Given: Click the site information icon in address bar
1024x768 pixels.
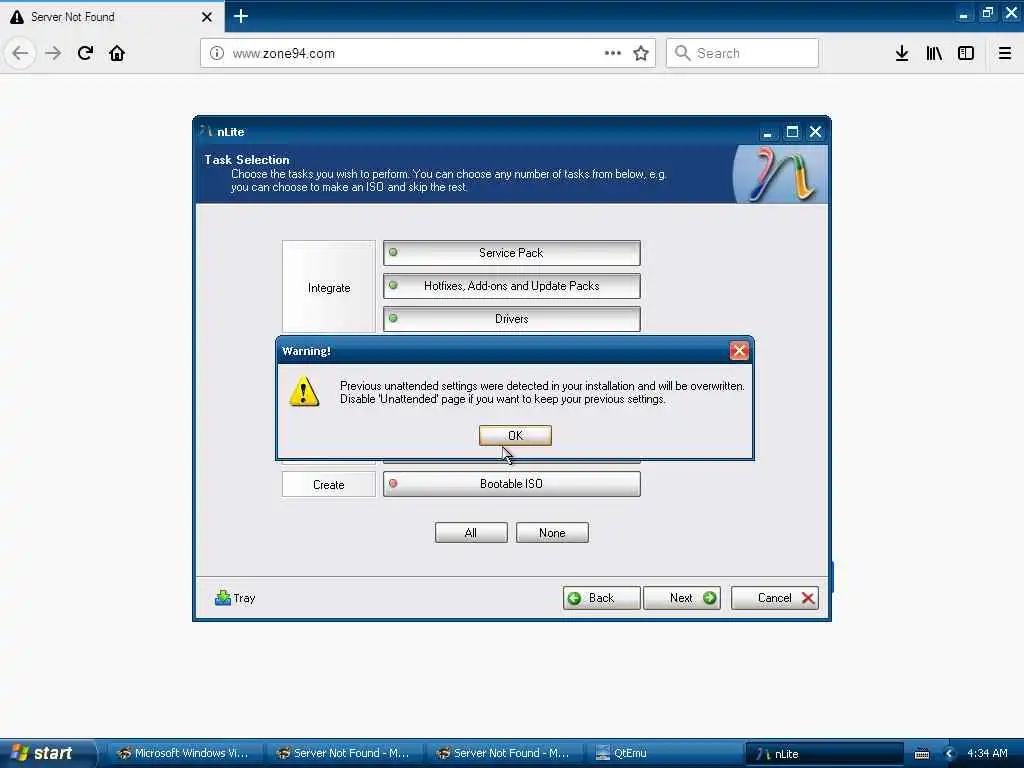Looking at the screenshot, I should (x=217, y=53).
